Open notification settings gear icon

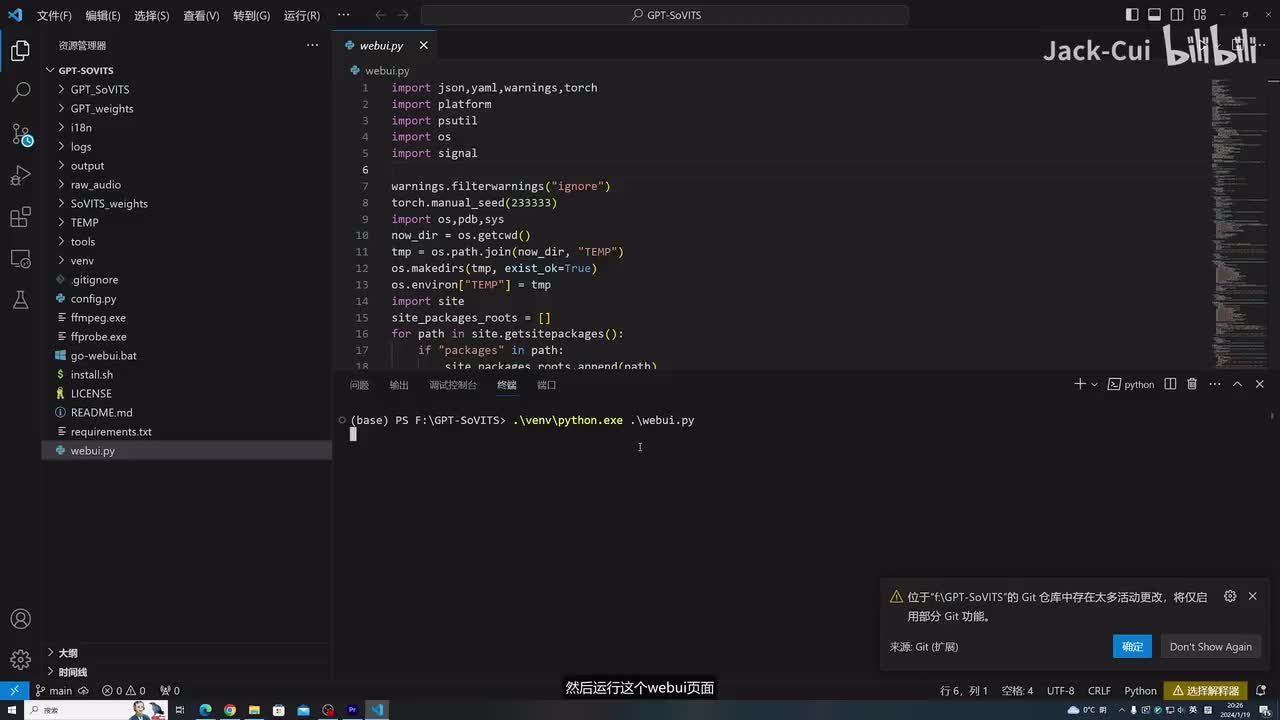pyautogui.click(x=1230, y=596)
